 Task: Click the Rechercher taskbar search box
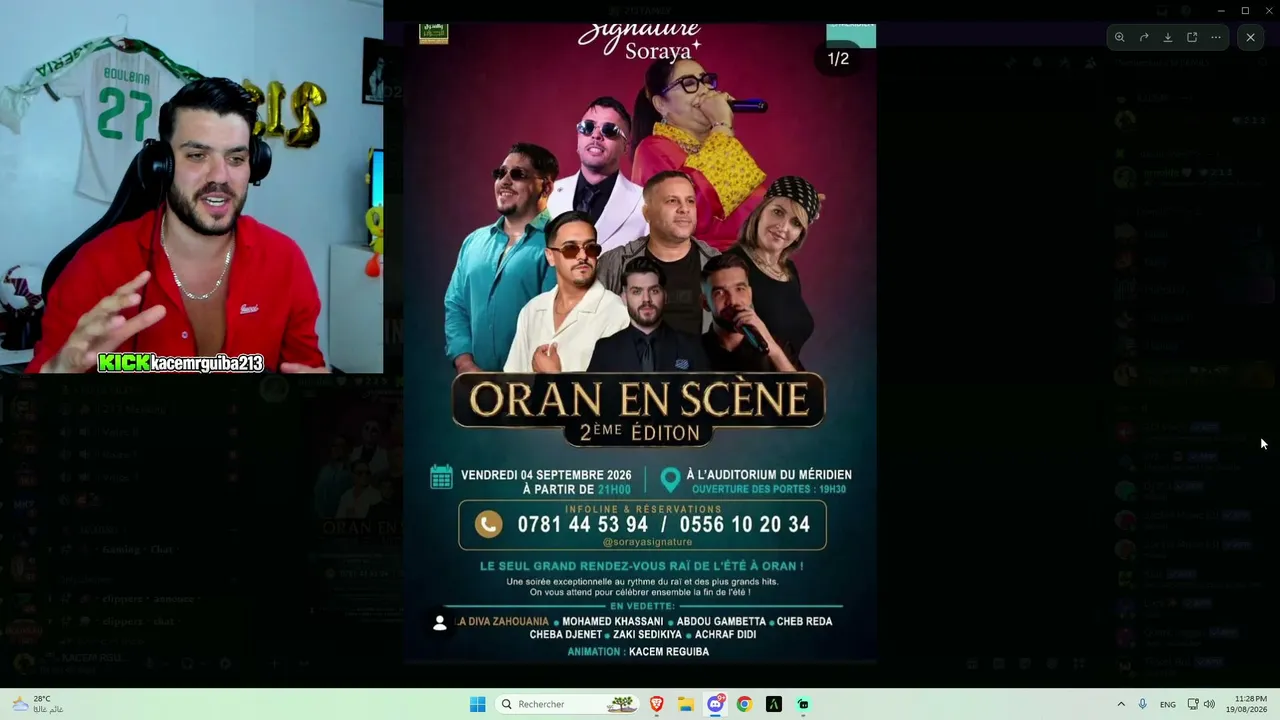567,704
